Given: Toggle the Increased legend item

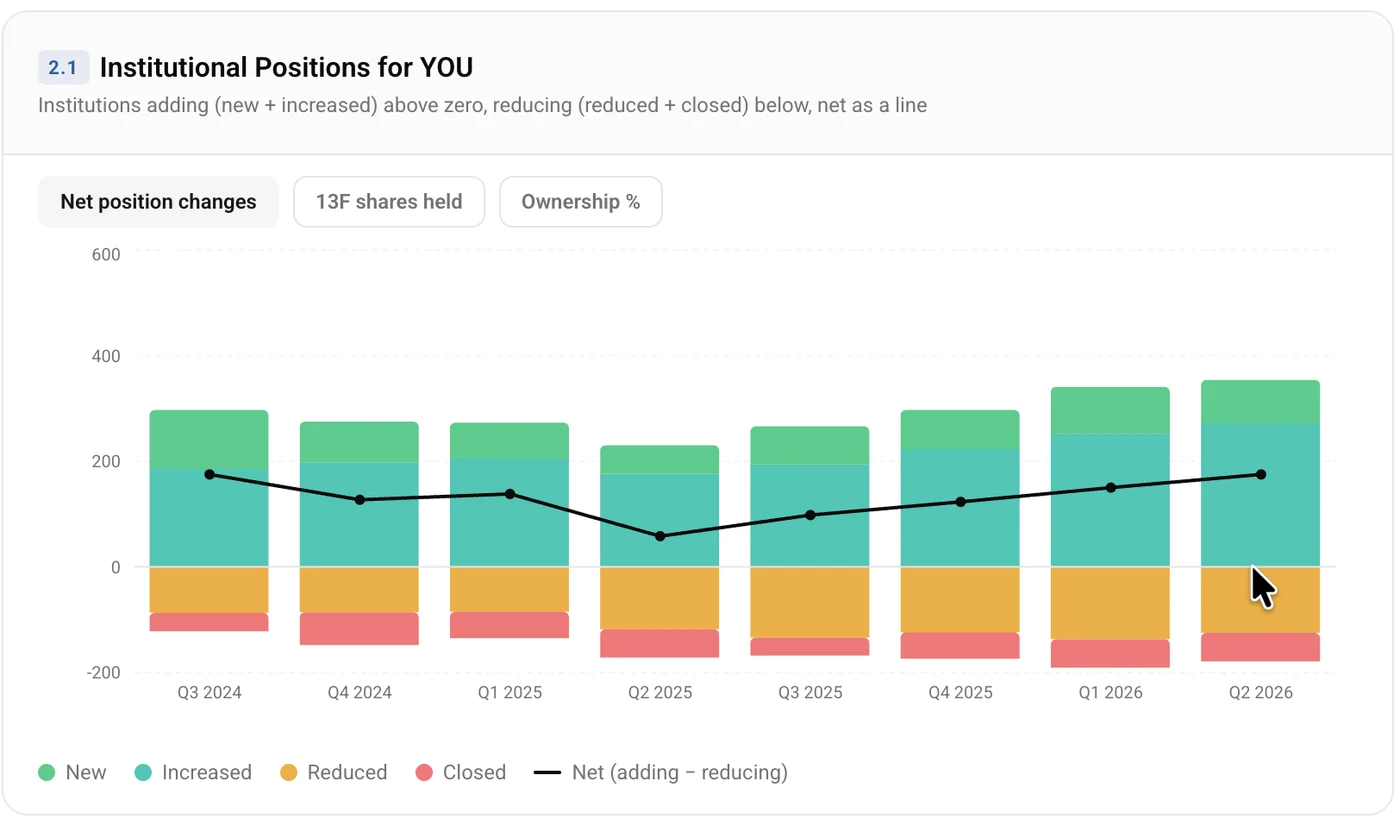Looking at the screenshot, I should 193,772.
